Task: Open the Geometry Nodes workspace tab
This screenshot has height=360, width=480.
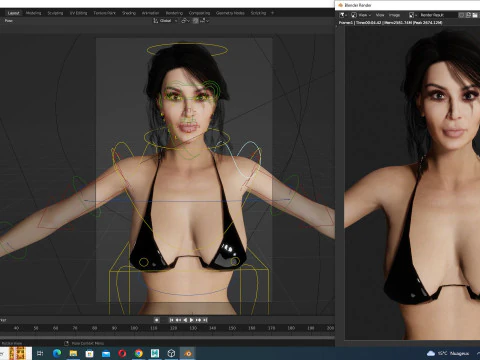Action: (x=230, y=13)
